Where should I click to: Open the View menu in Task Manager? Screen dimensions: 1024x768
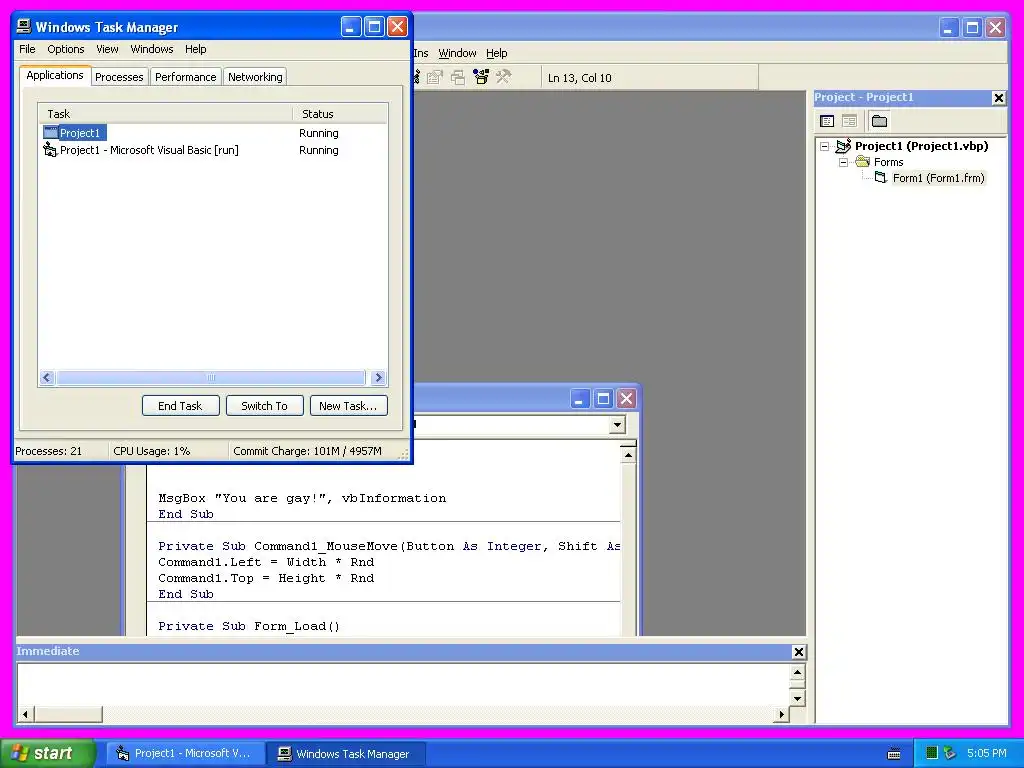click(107, 49)
